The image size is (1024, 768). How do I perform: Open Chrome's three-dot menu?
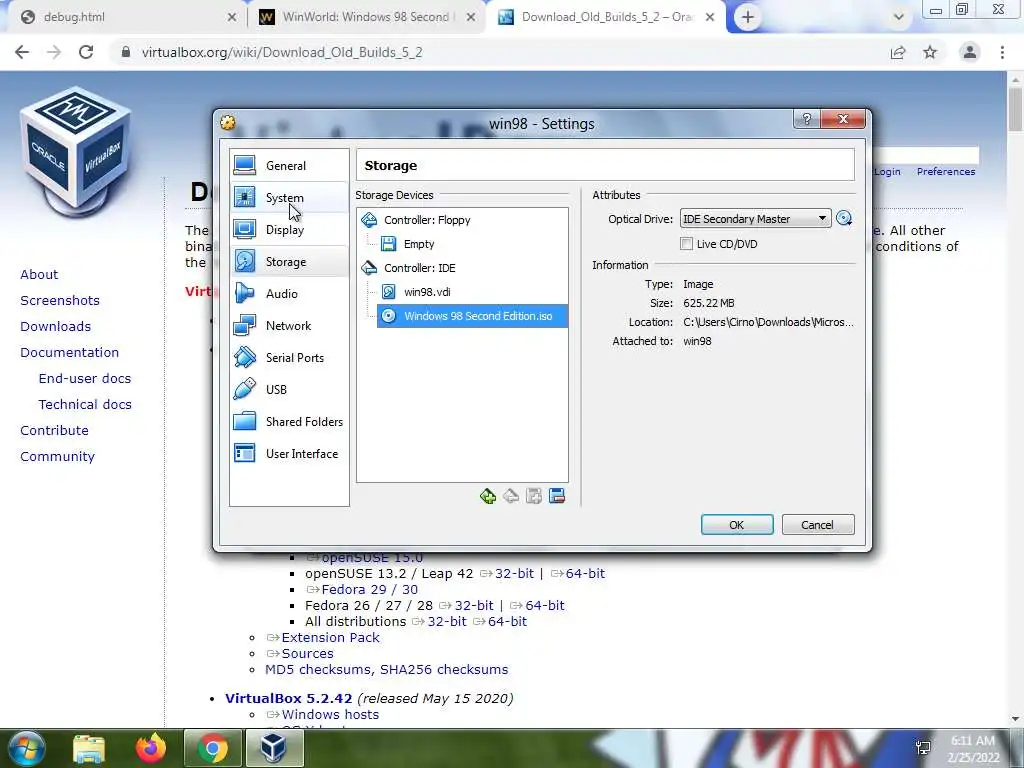tap(1002, 52)
